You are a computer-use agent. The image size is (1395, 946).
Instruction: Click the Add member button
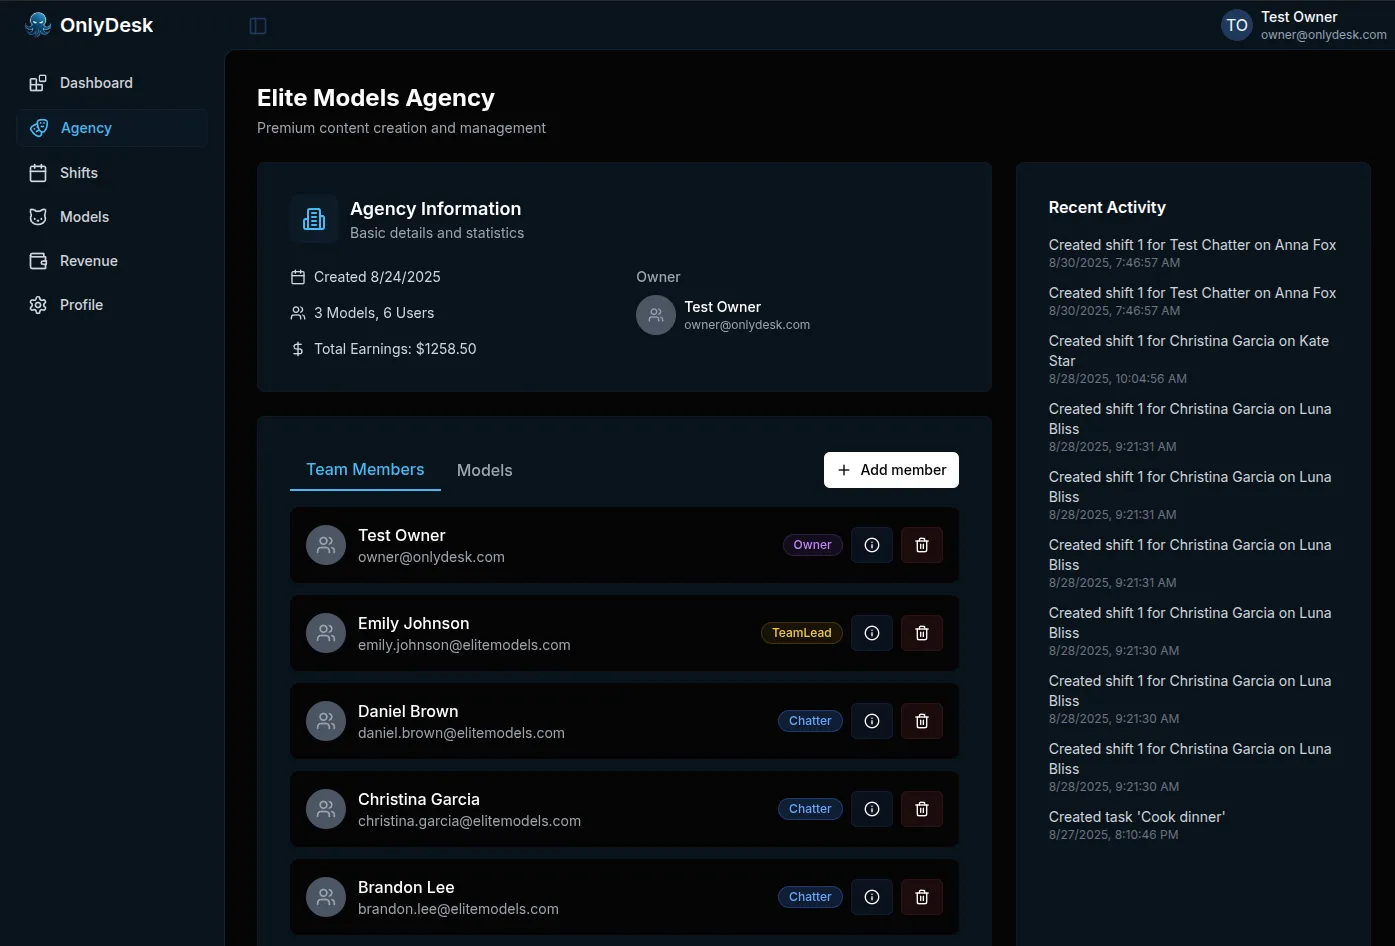891,470
